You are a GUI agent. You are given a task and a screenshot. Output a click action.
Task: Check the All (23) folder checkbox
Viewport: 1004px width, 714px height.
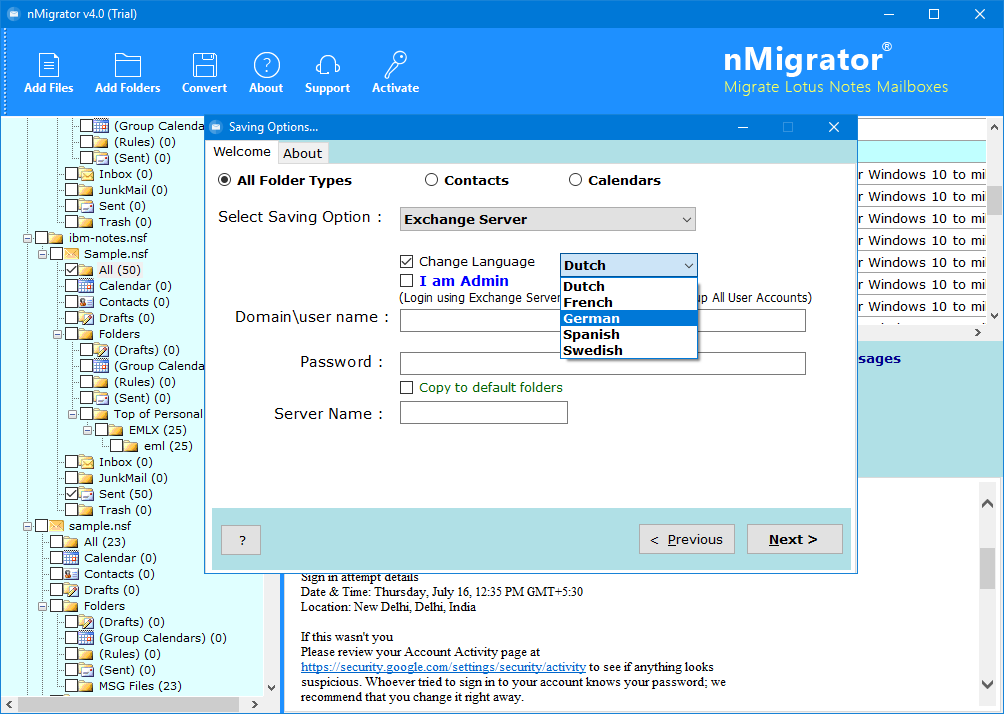point(56,542)
